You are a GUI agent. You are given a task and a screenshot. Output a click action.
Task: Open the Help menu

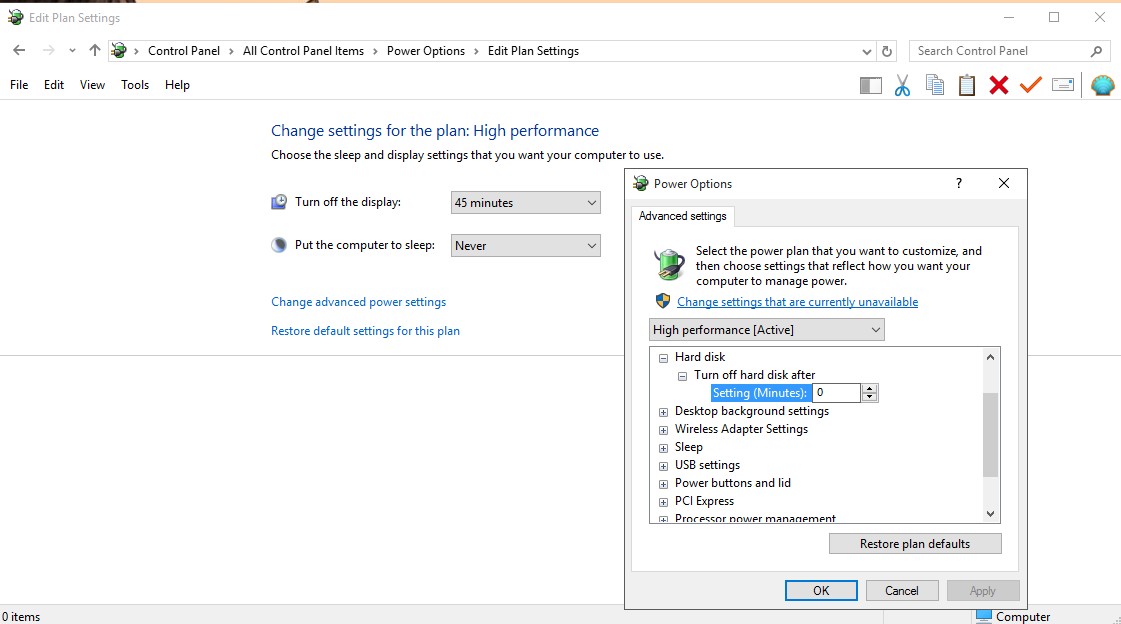(x=177, y=84)
